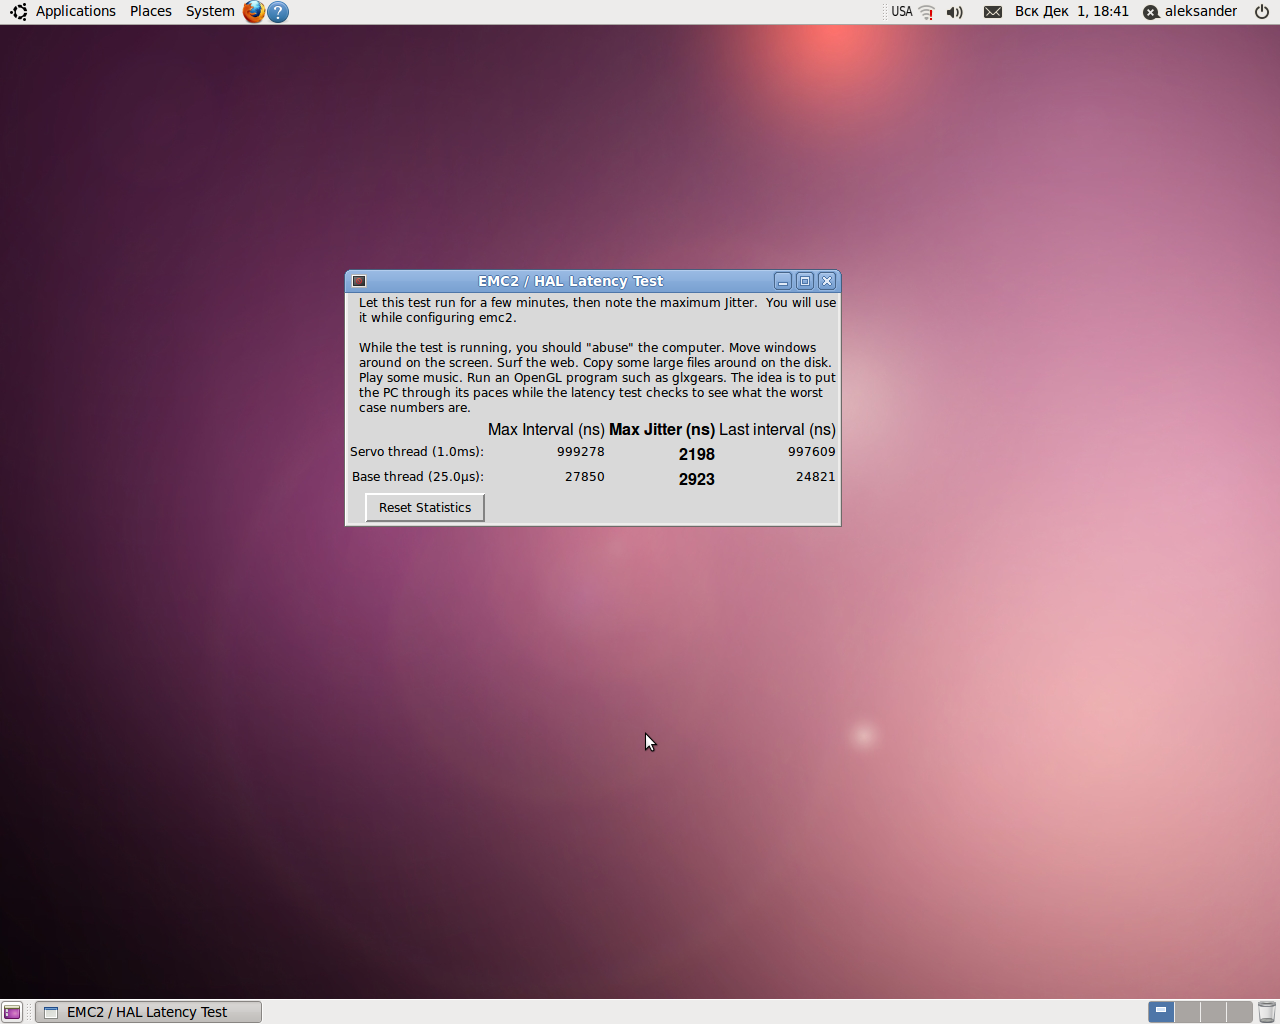This screenshot has width=1280, height=1024.
Task: Close the Latency Test window
Action: point(827,281)
